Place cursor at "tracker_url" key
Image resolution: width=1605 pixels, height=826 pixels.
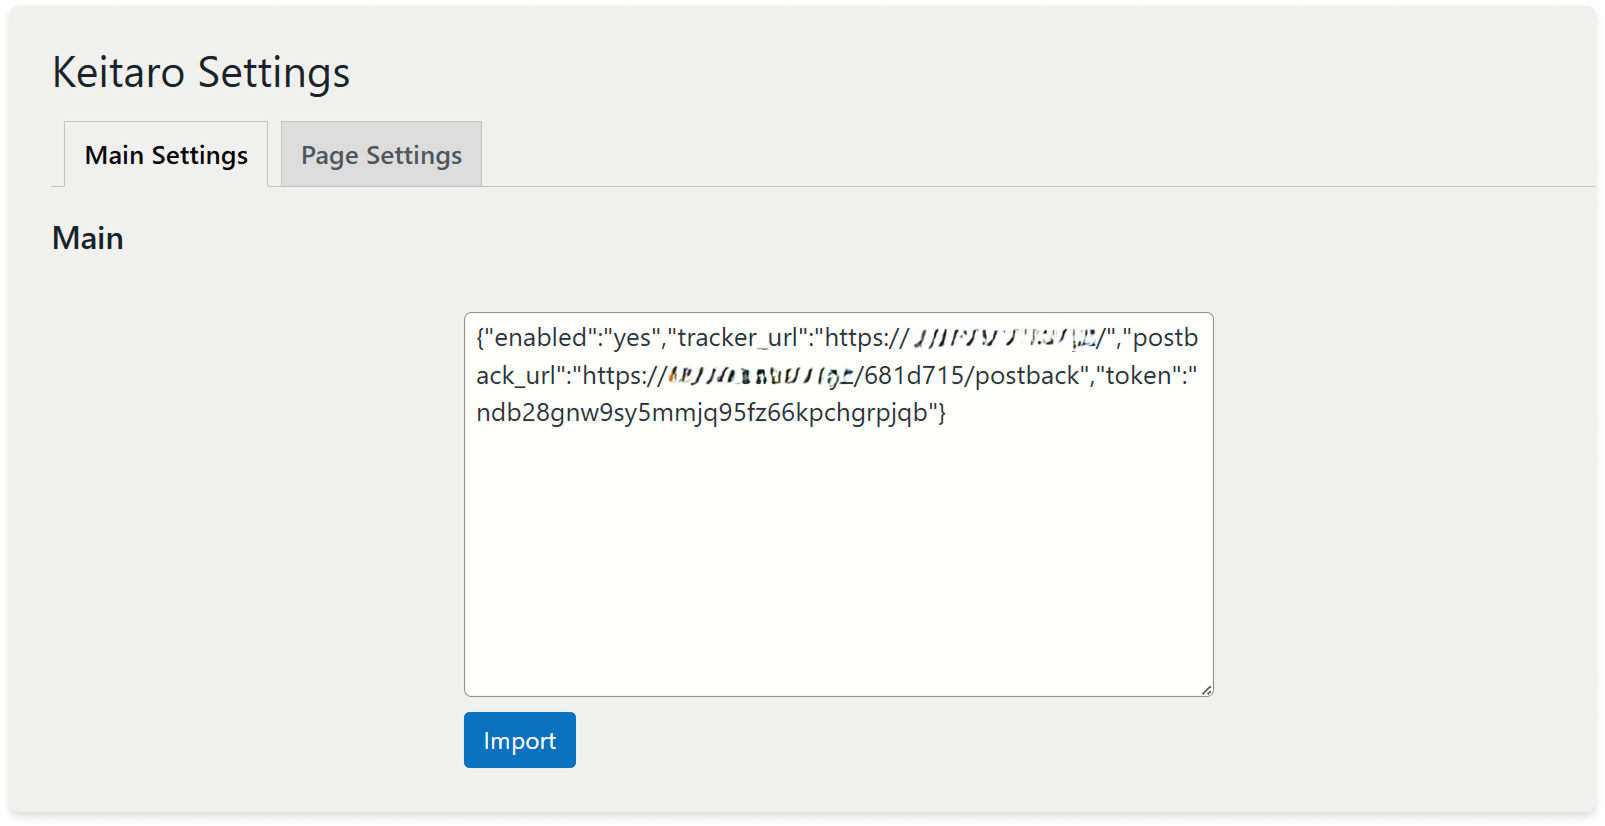(737, 338)
